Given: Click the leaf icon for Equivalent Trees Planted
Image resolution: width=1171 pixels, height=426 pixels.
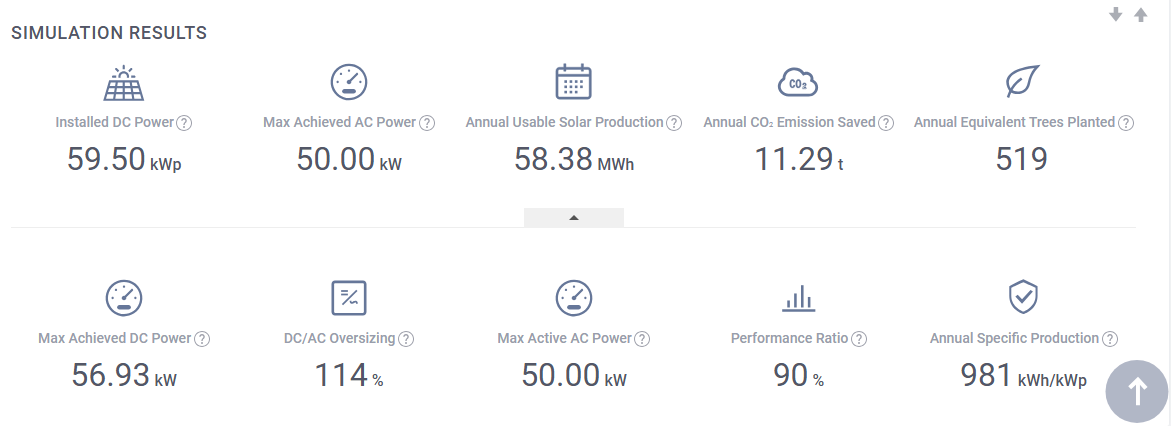Looking at the screenshot, I should pos(1023,81).
